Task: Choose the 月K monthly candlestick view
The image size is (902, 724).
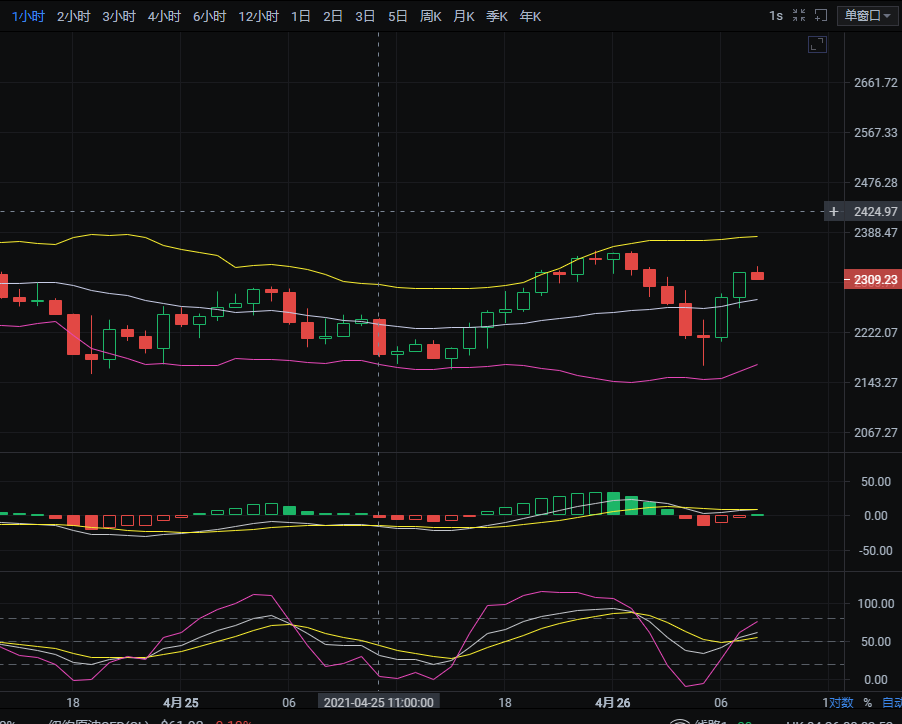Action: coord(464,16)
